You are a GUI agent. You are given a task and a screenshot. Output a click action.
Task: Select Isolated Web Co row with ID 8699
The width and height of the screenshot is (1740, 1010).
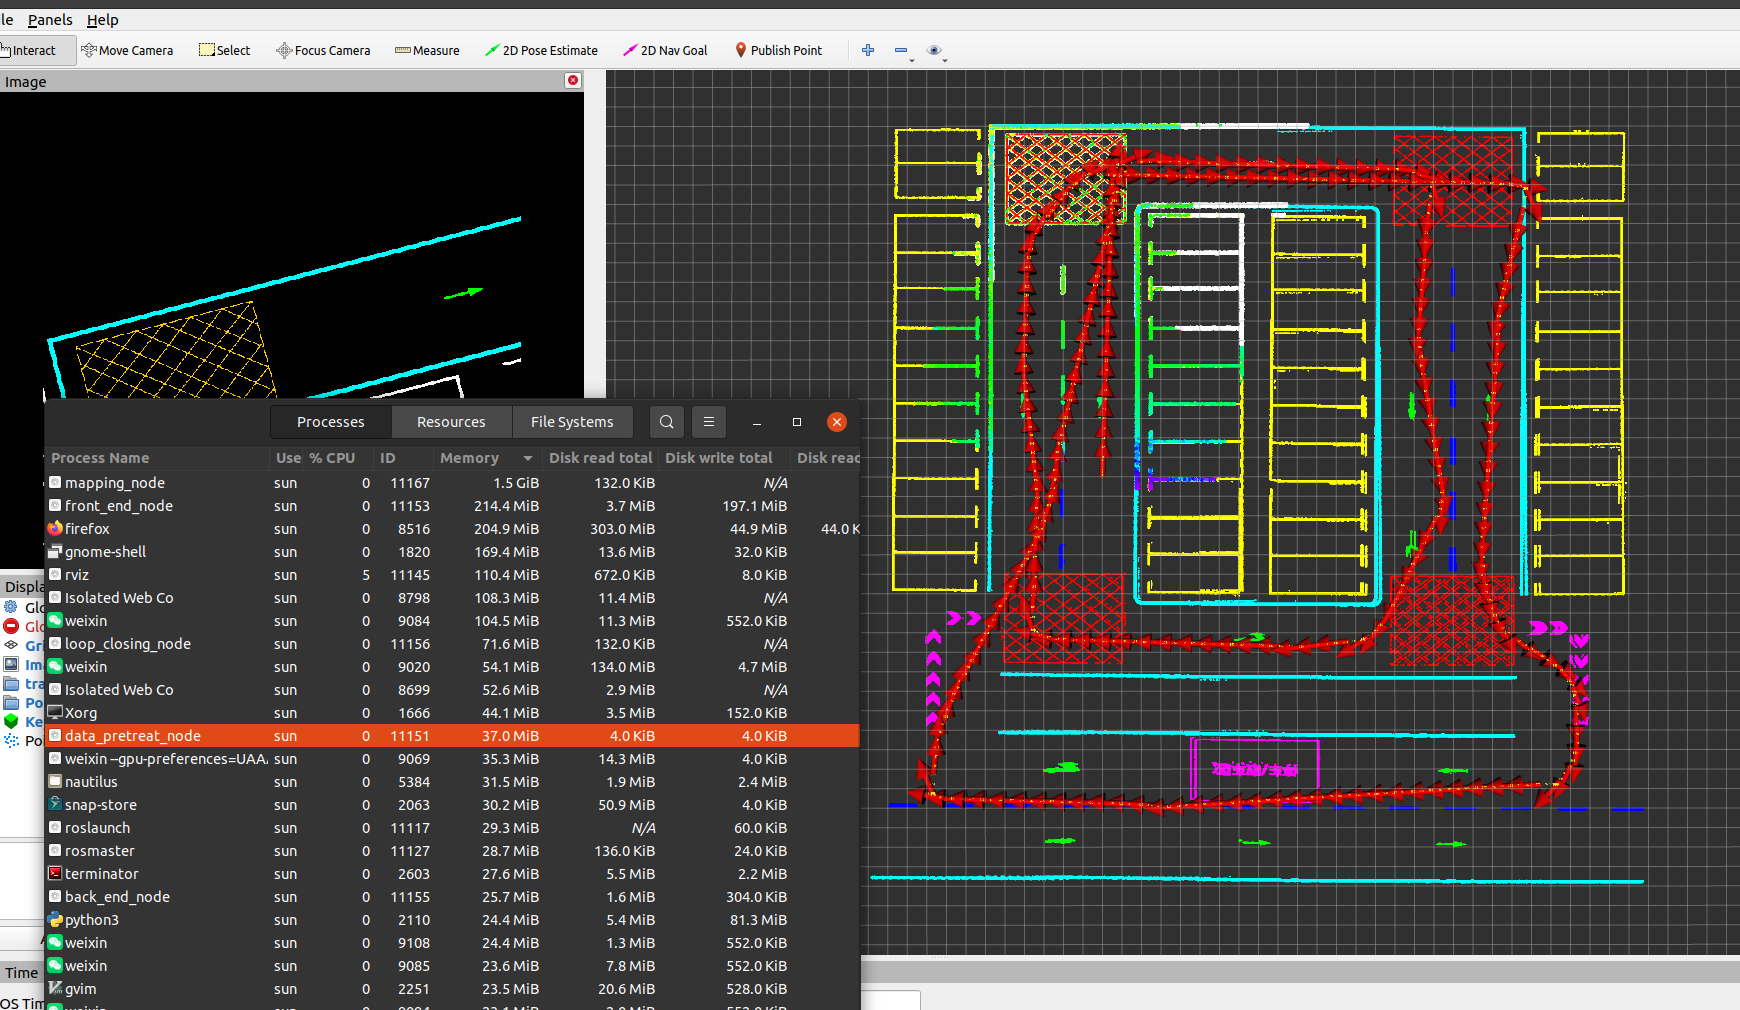(x=452, y=690)
